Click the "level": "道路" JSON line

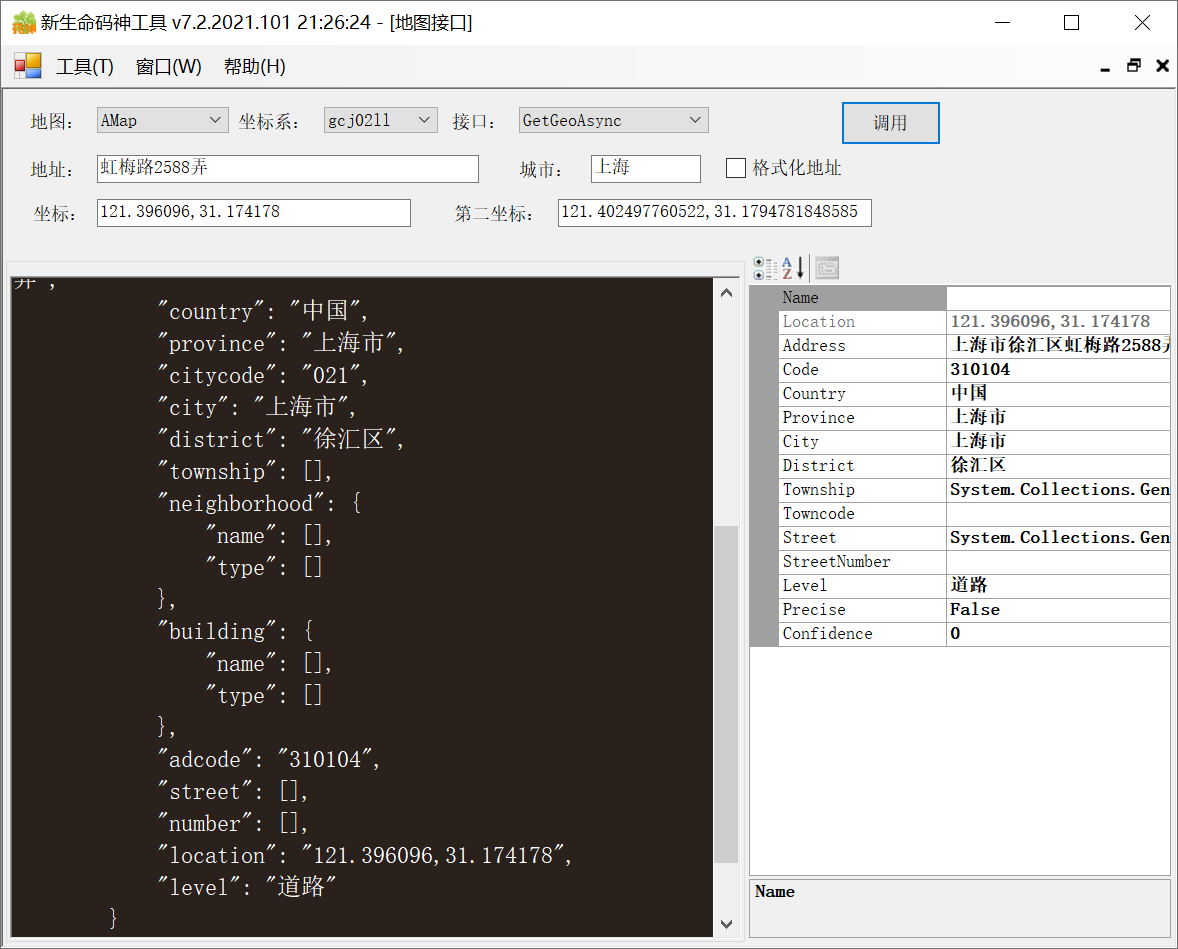pos(246,887)
